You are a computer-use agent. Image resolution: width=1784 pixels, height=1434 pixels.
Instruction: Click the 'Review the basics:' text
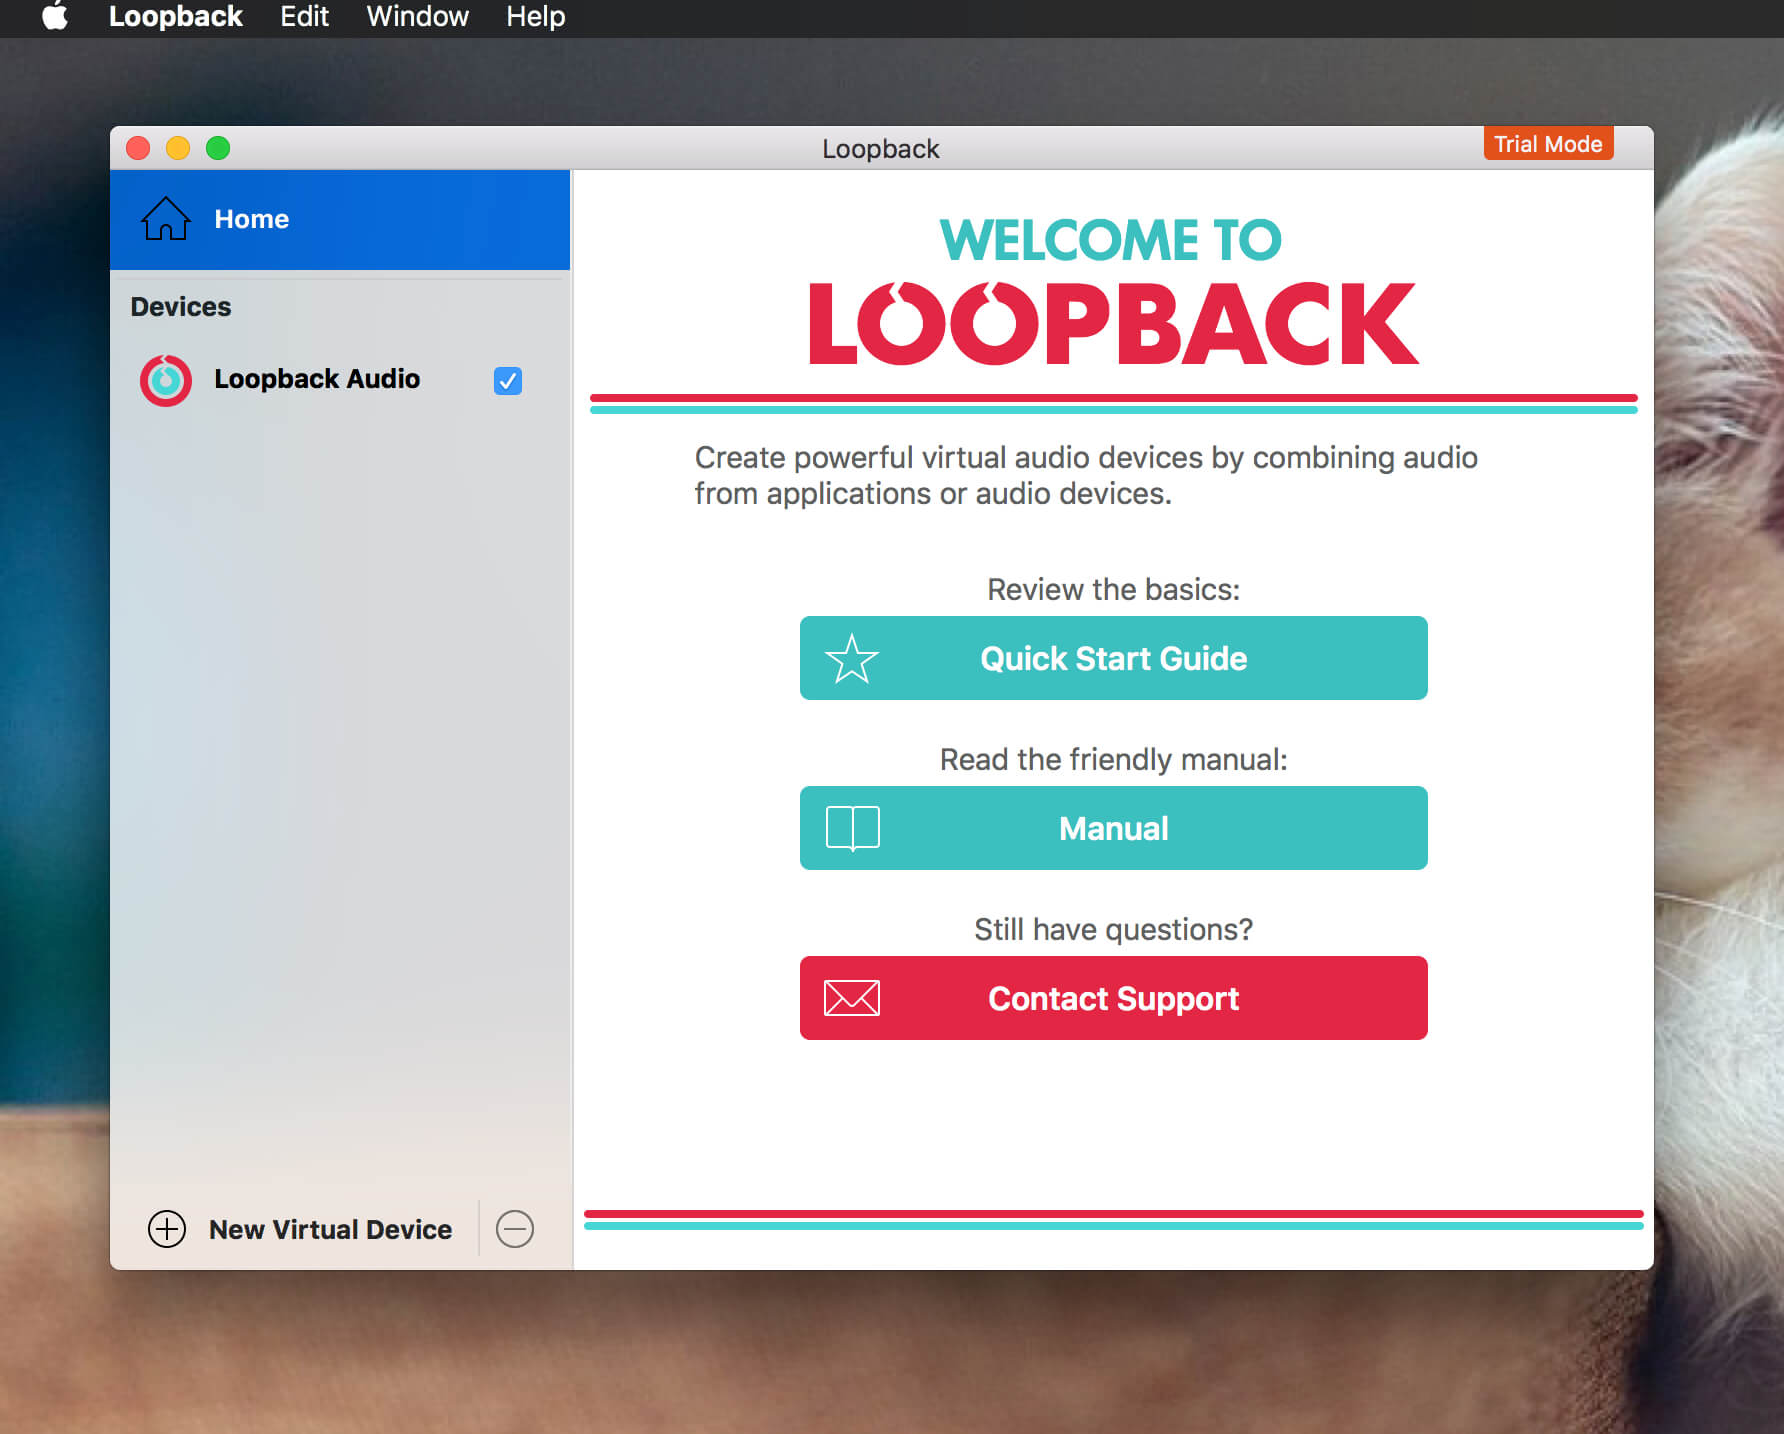pos(1113,590)
